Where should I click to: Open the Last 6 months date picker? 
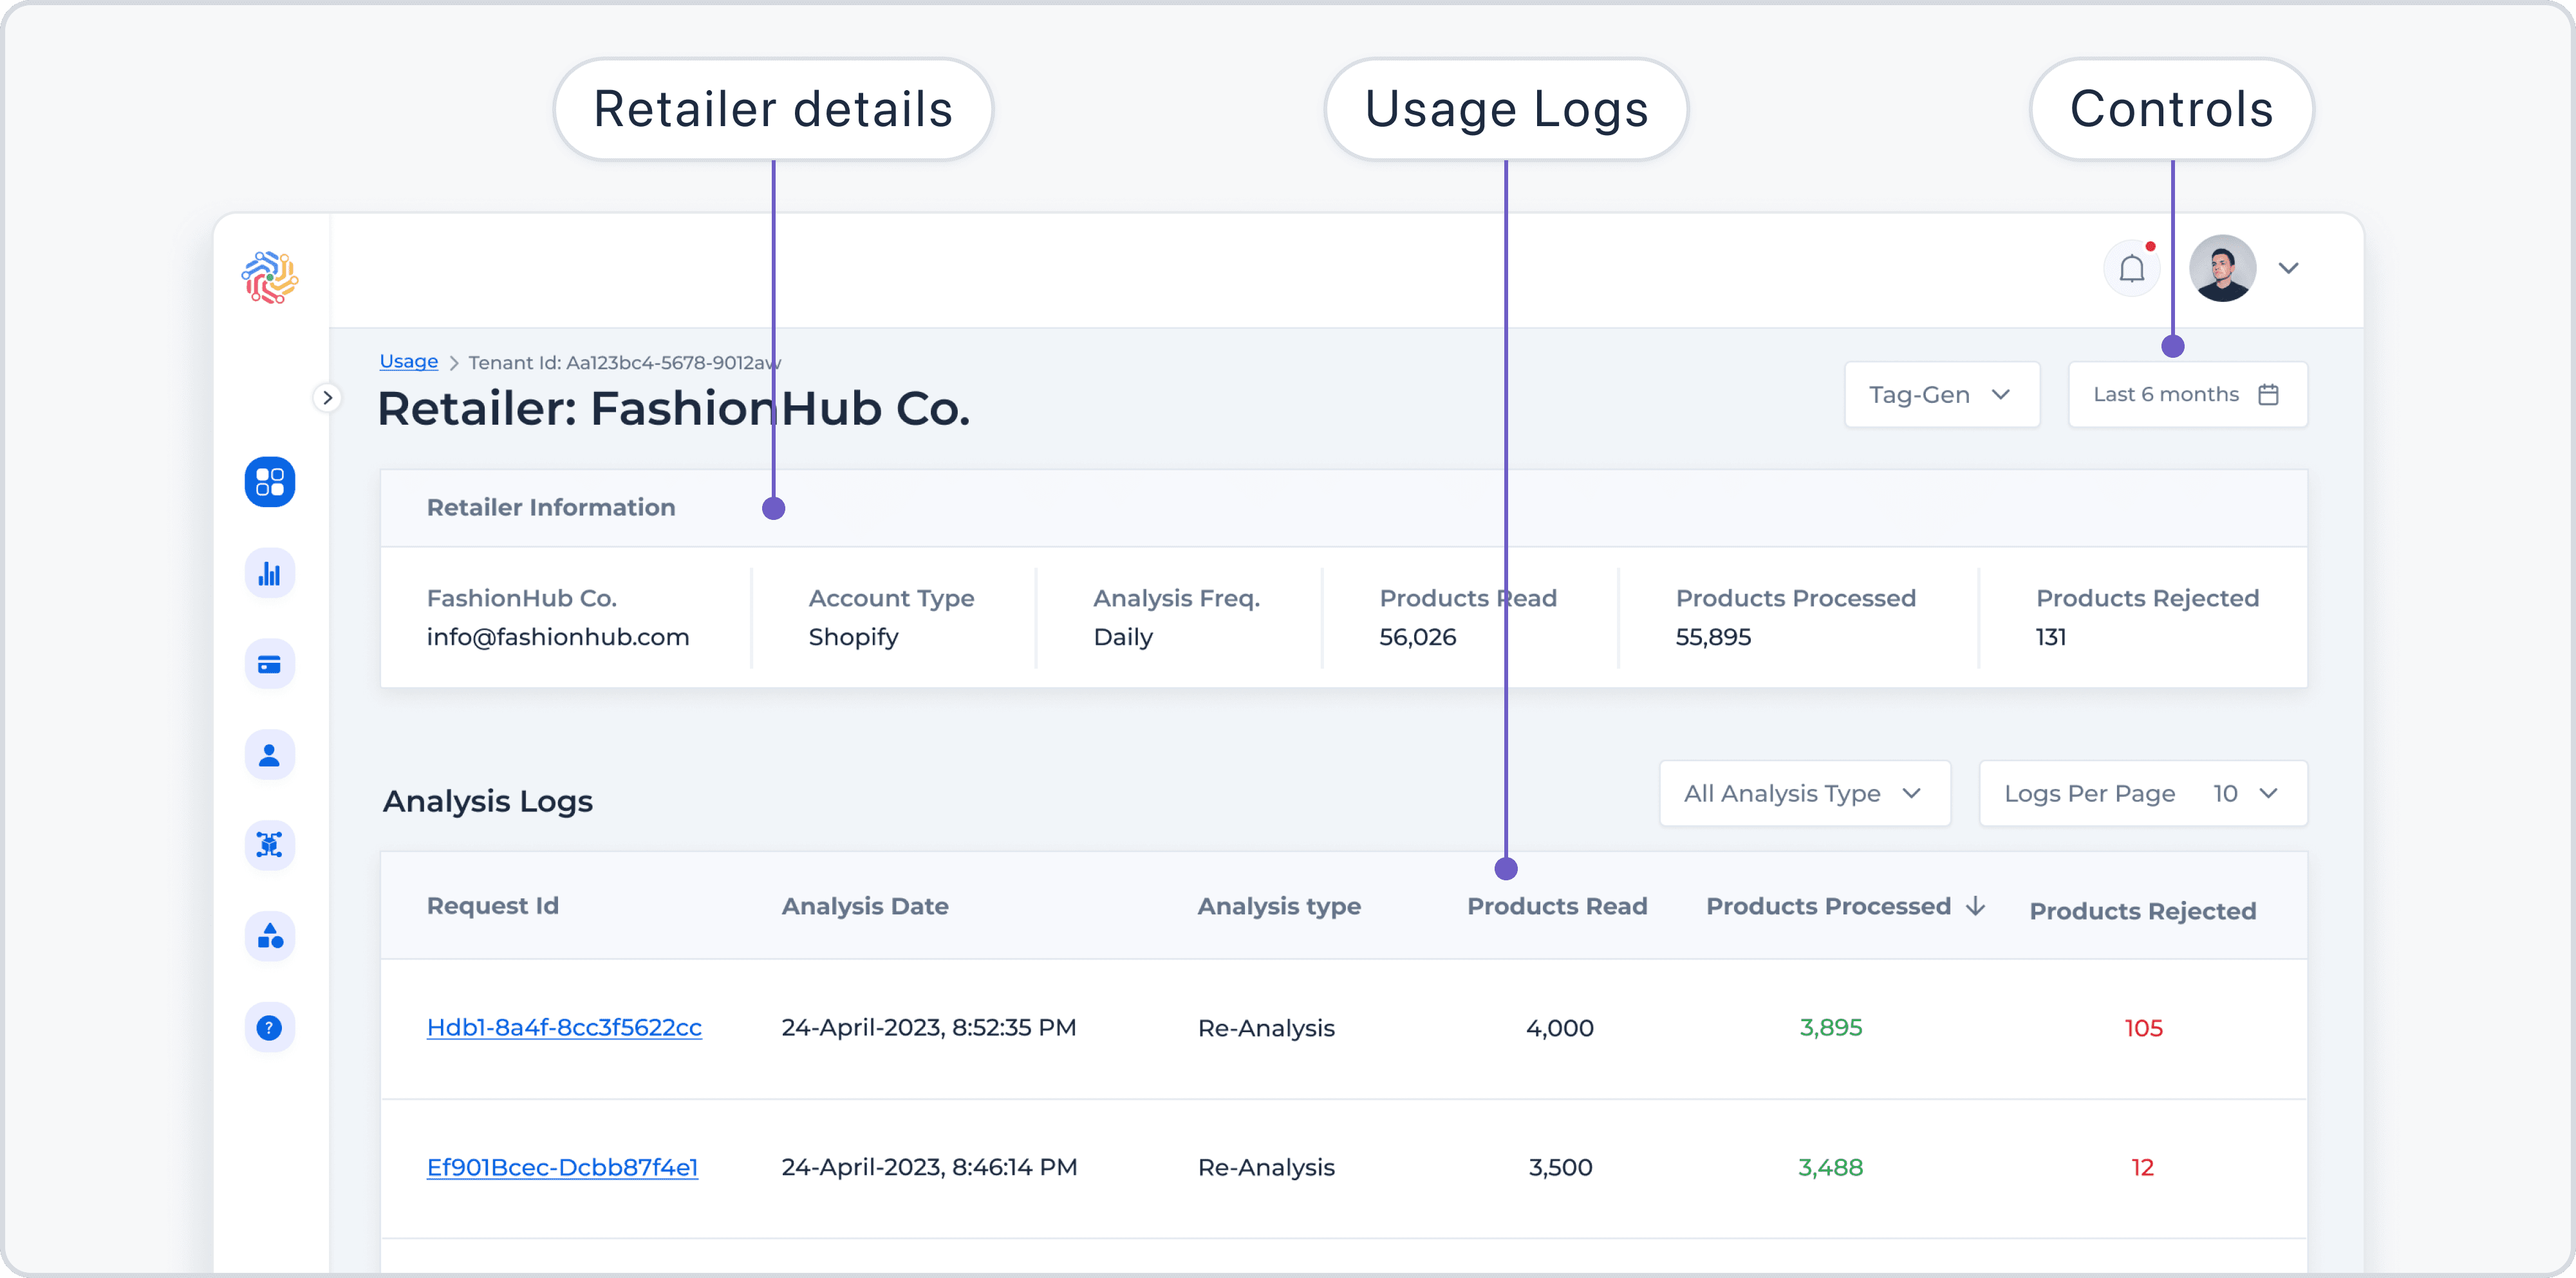(x=2187, y=395)
